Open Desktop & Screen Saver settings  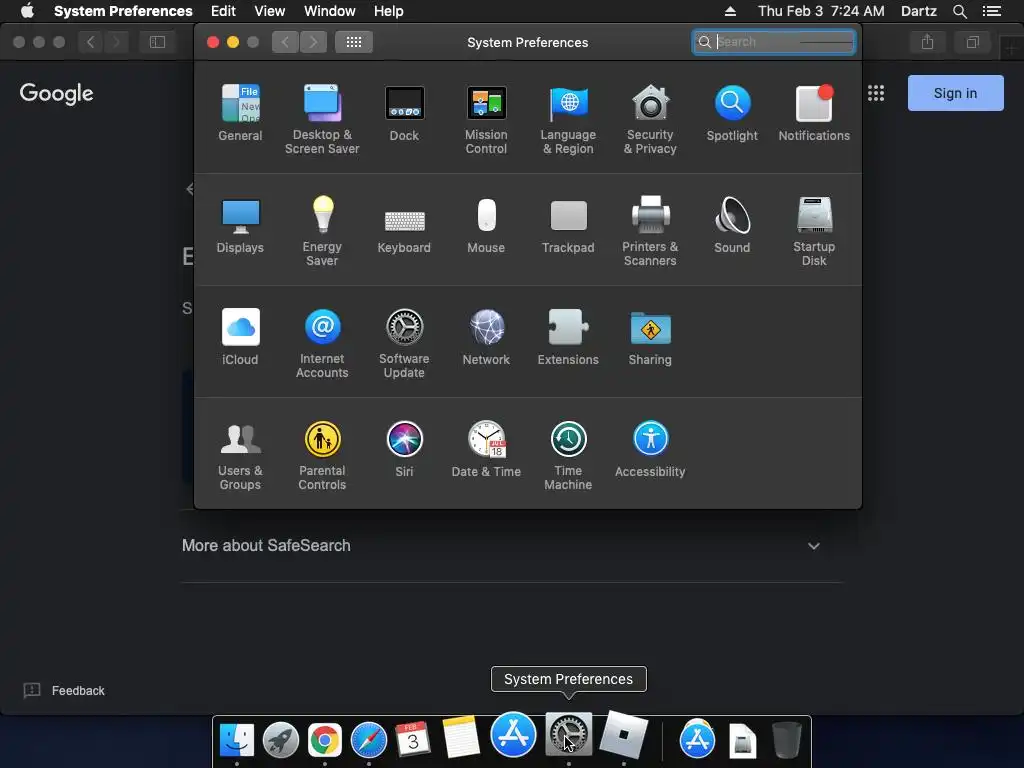(322, 119)
